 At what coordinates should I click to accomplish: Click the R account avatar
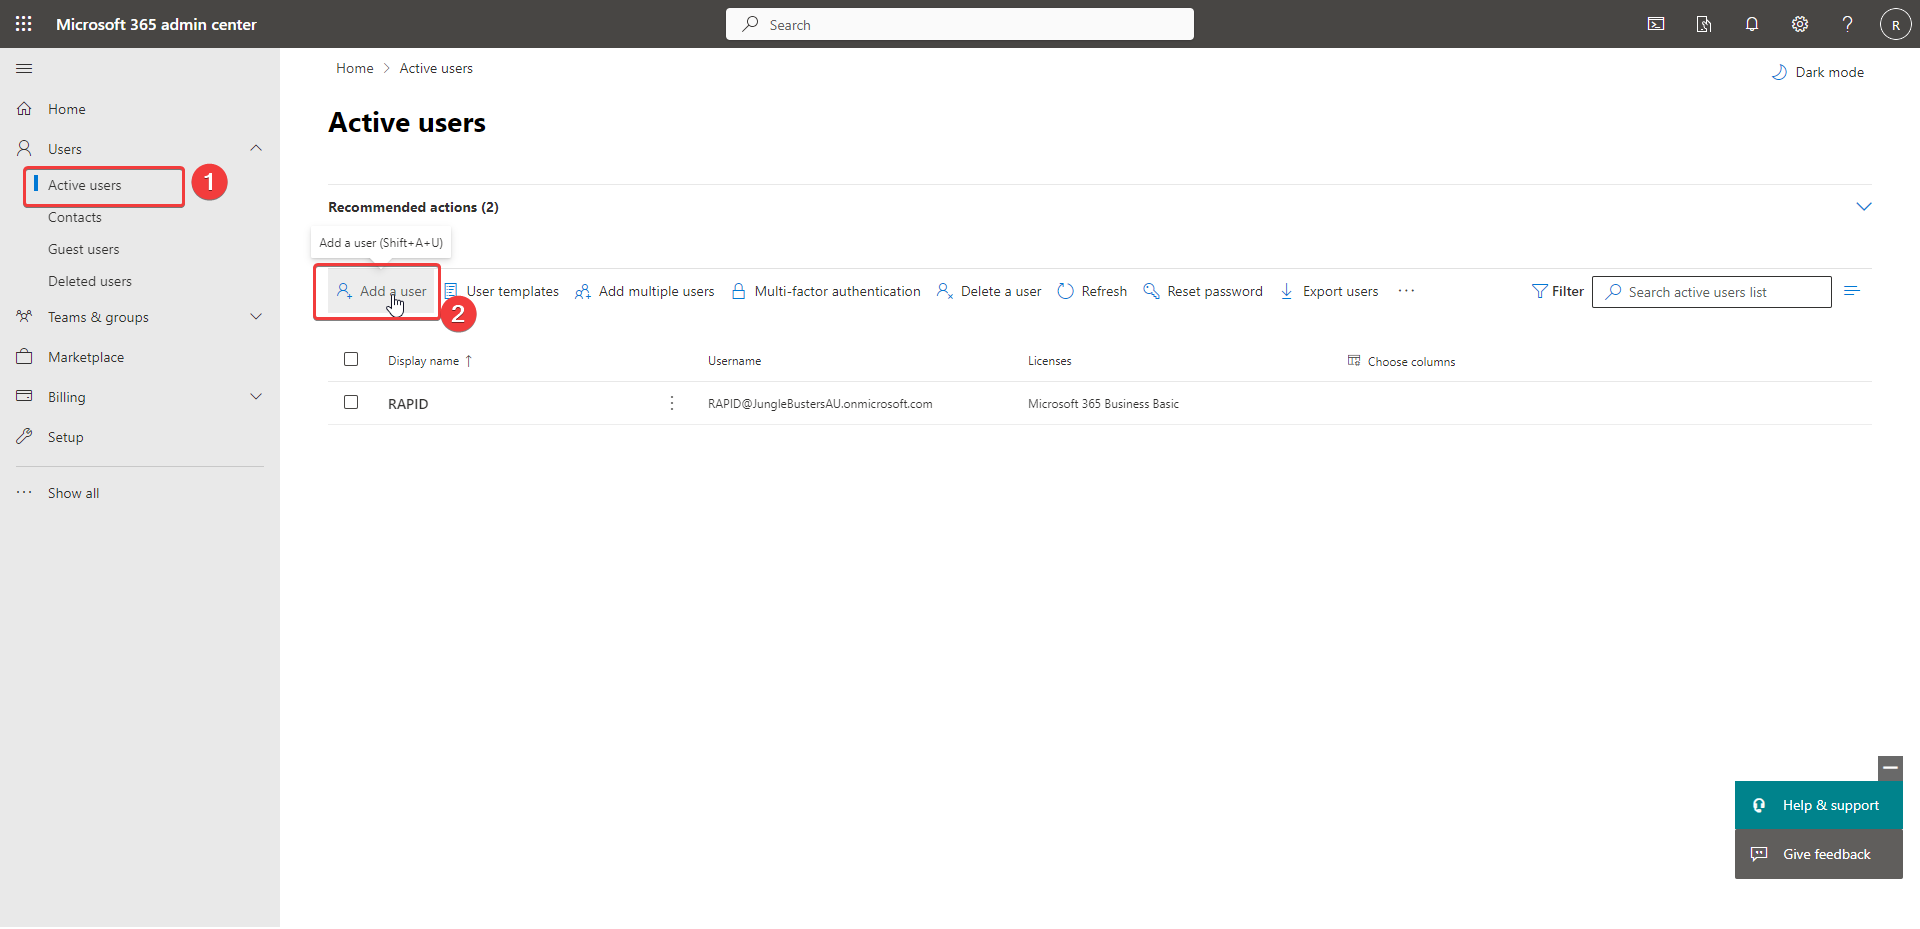point(1895,23)
